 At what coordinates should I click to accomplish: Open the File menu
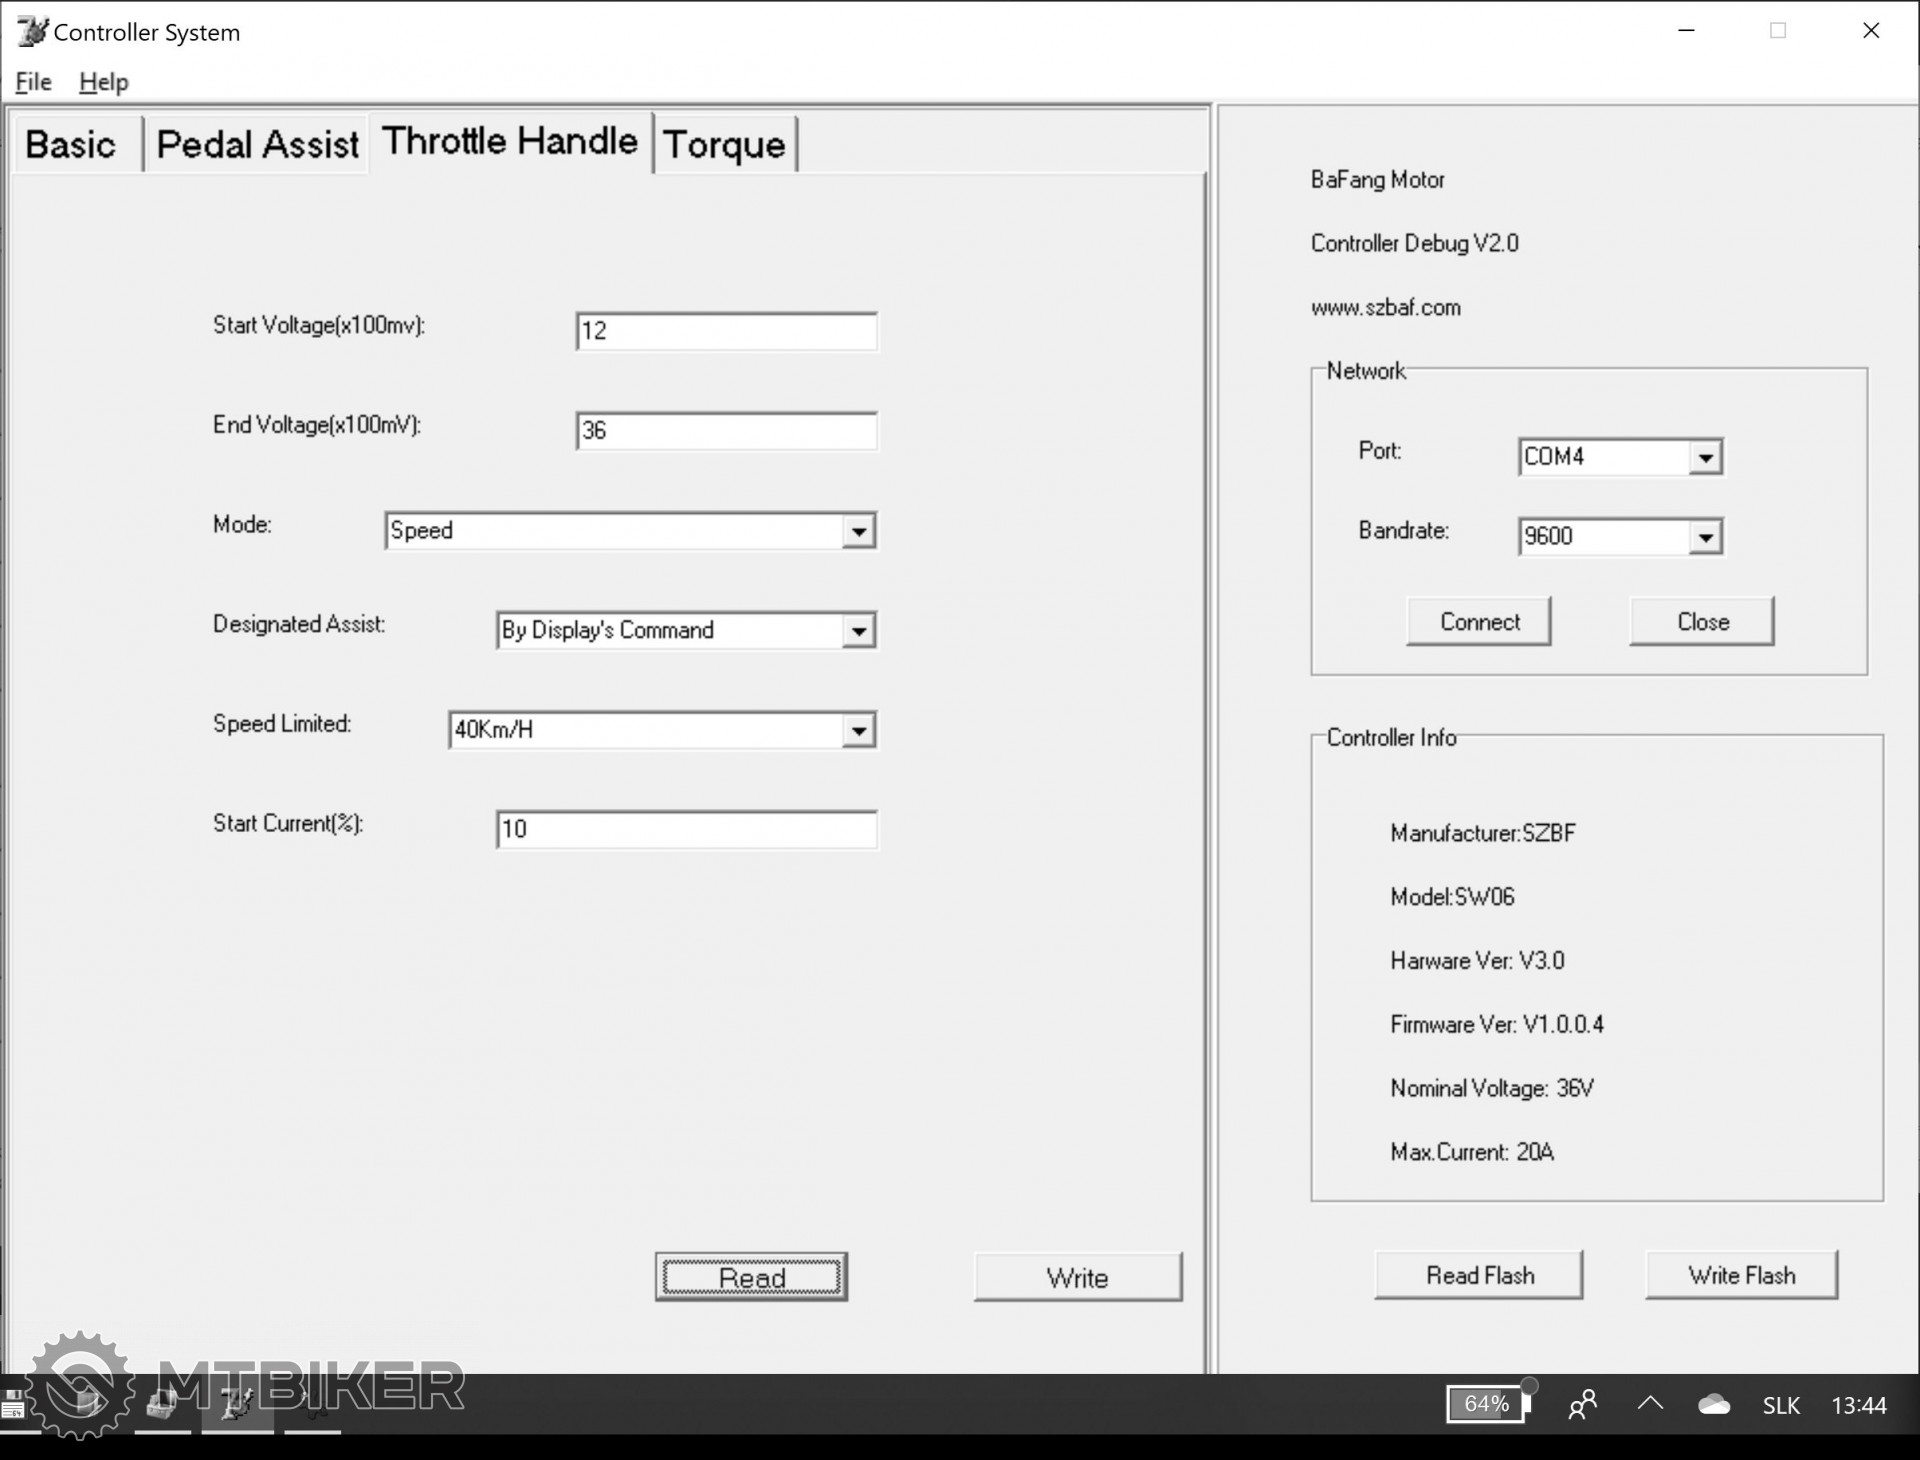33,82
